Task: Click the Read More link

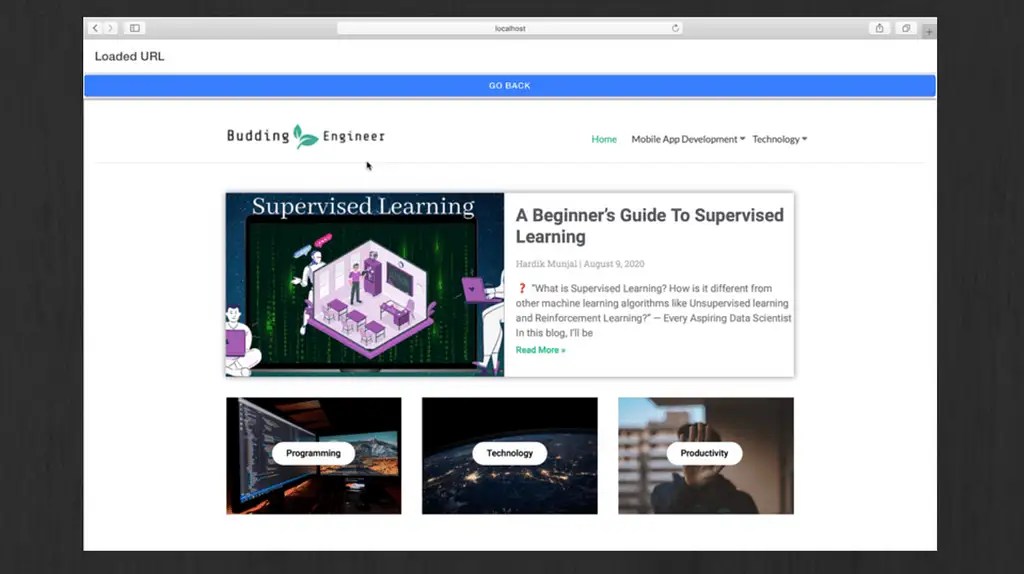Action: 541,350
